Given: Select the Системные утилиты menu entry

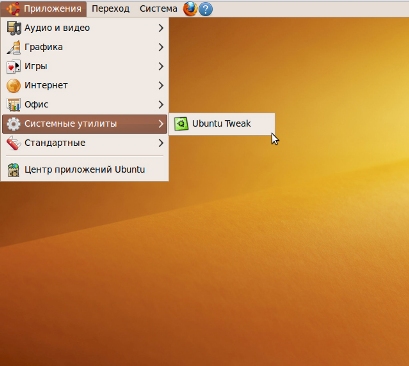Looking at the screenshot, I should (x=85, y=124).
